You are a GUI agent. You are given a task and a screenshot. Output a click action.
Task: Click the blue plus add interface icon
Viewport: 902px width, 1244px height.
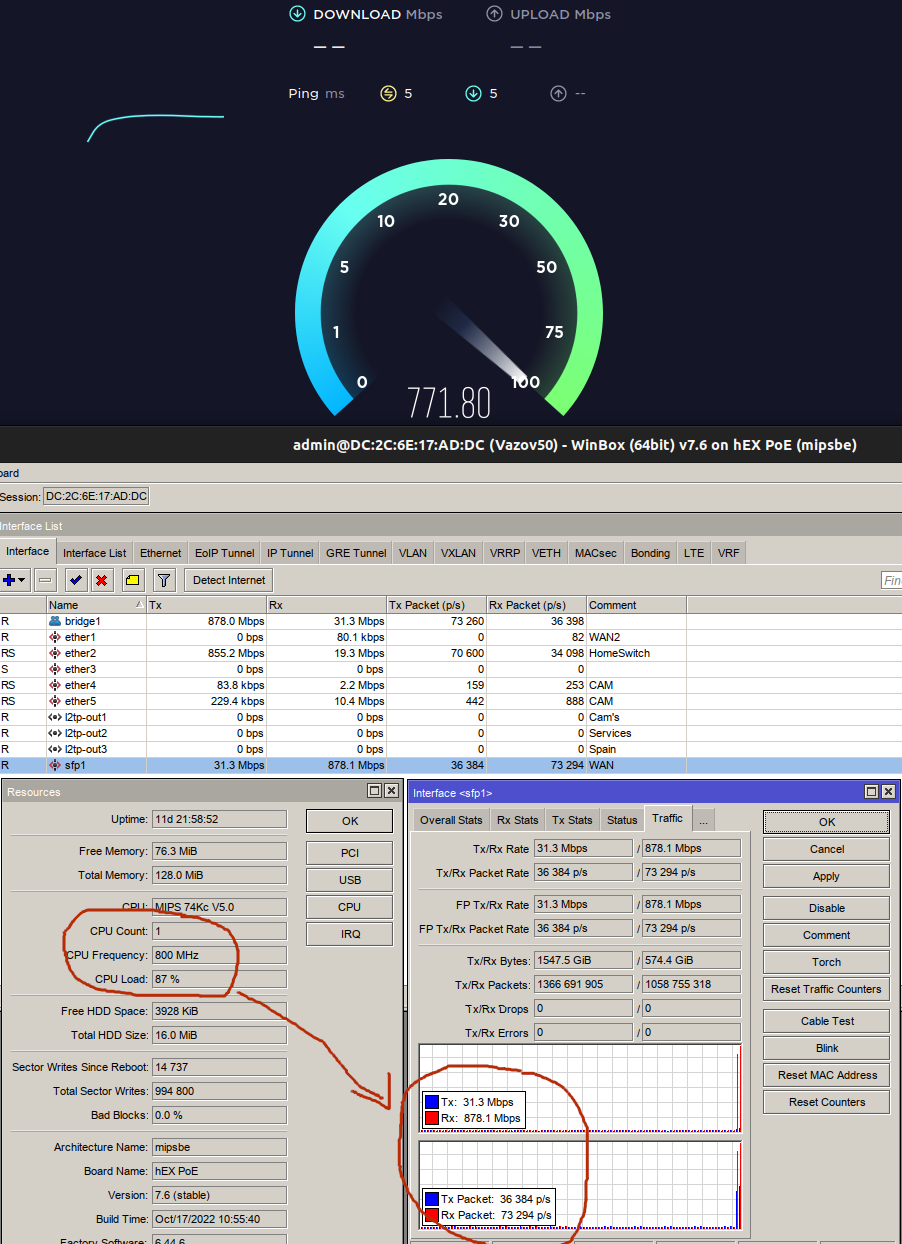click(x=10, y=580)
